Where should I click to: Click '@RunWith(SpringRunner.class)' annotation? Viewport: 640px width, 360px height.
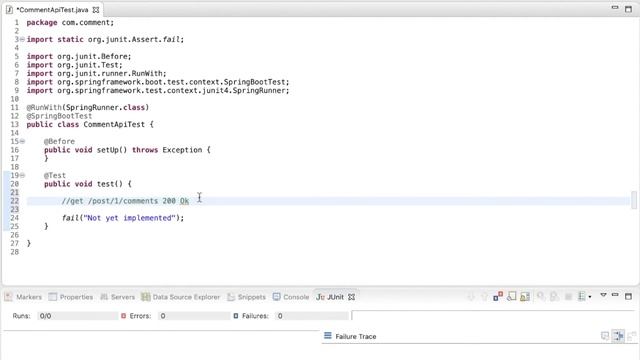point(88,107)
